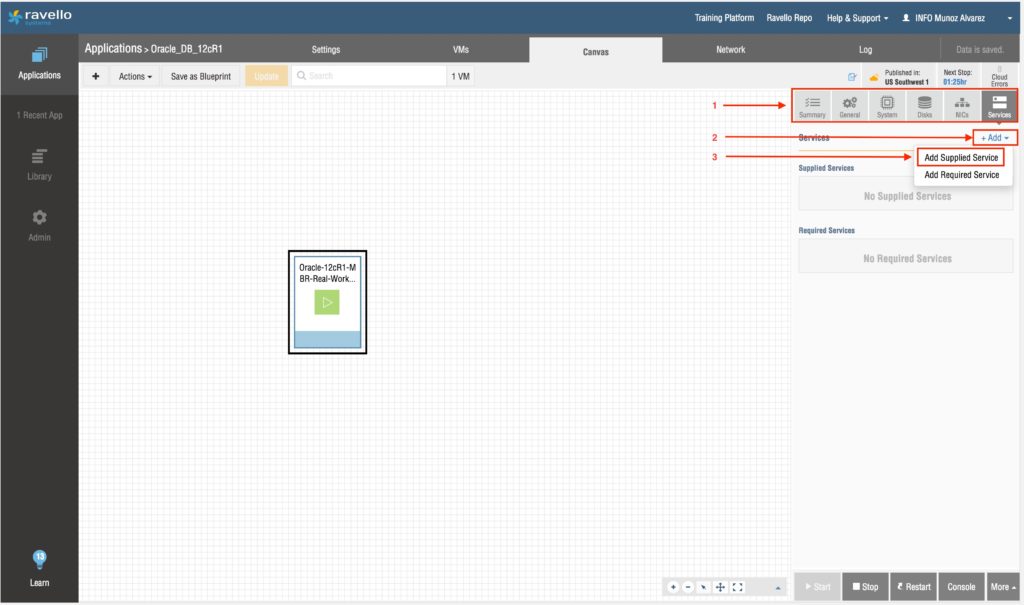Open the General settings gears icon
Image resolution: width=1024 pixels, height=605 pixels.
click(x=849, y=106)
